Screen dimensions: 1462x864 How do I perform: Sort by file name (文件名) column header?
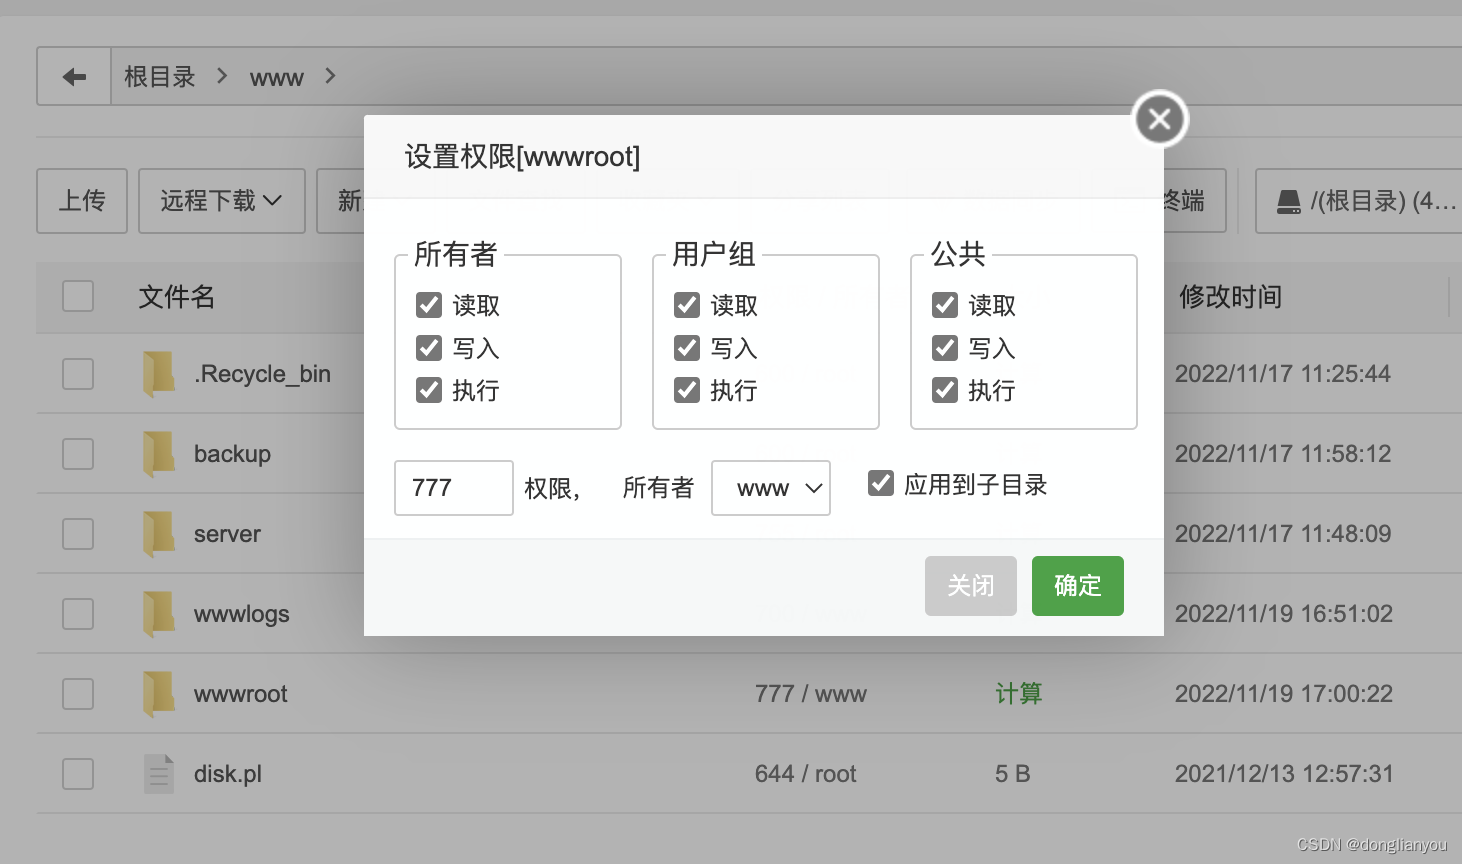click(x=177, y=297)
